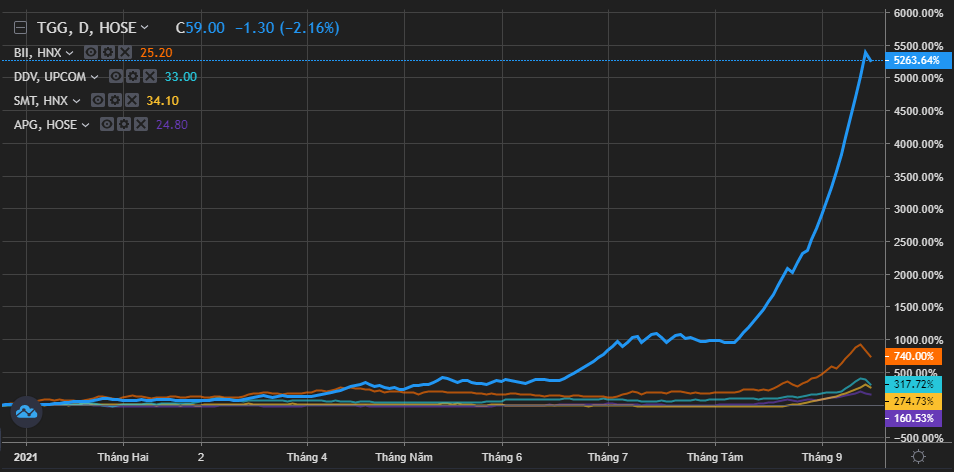This screenshot has height=472, width=954.
Task: Click the 2021 label on time axis
Action: [x=27, y=457]
